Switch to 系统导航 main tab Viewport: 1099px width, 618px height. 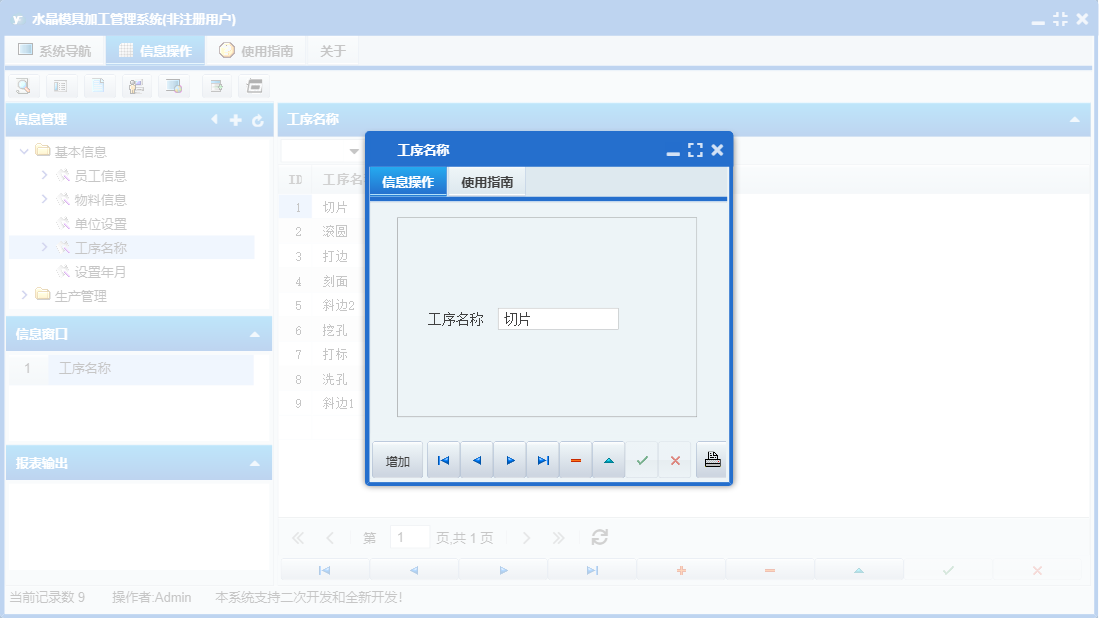pyautogui.click(x=55, y=50)
